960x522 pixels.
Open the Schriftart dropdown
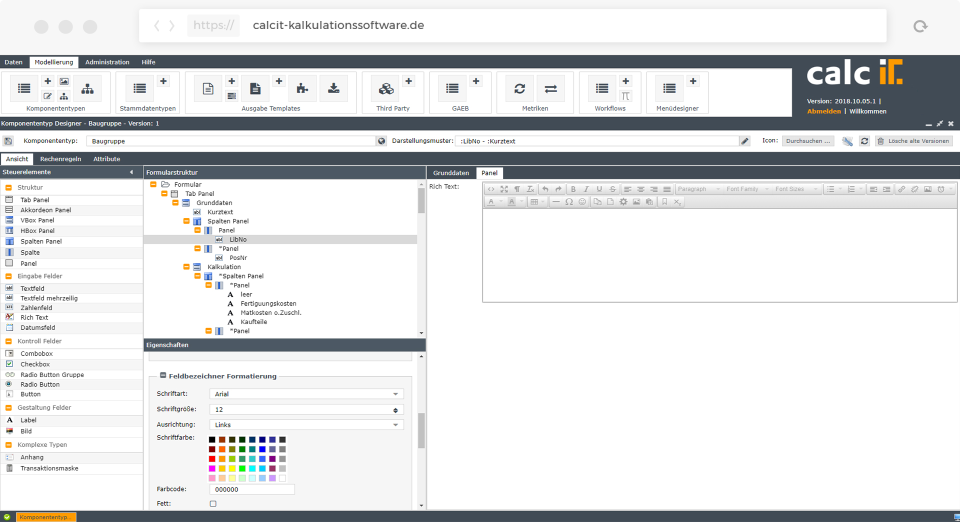coord(396,394)
